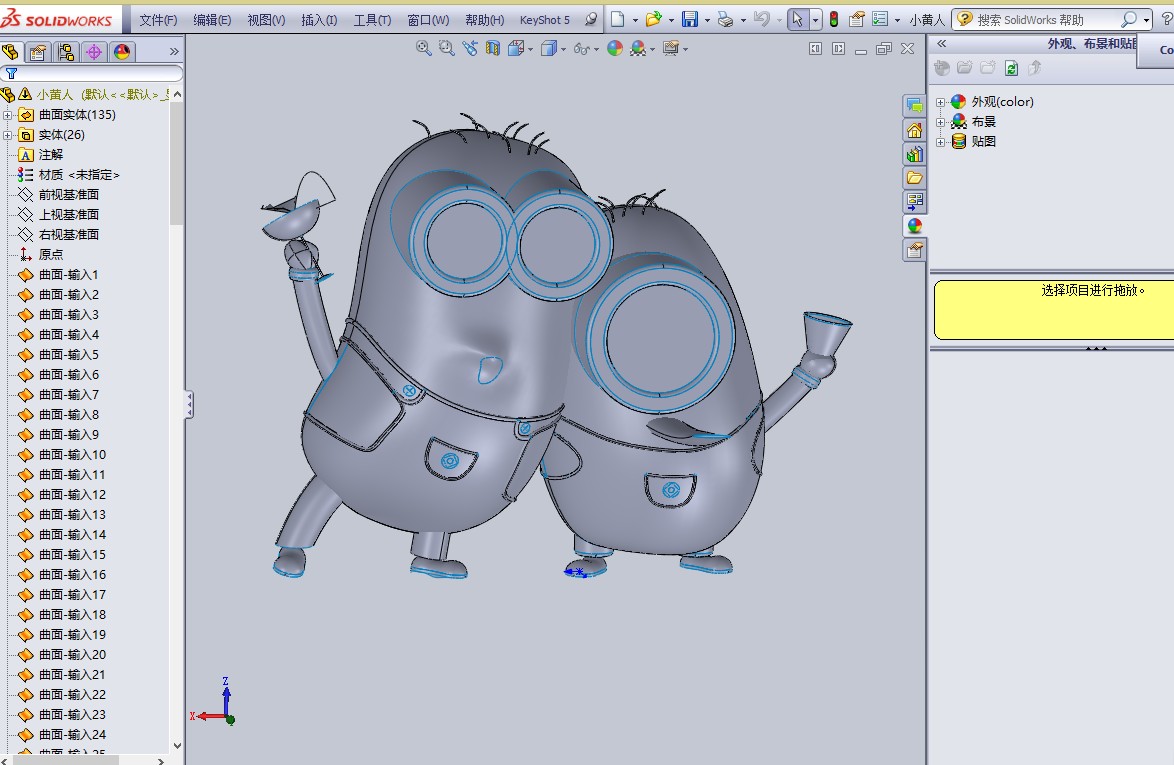This screenshot has width=1174, height=765.
Task: Open the 文件(F) menu
Action: point(158,20)
